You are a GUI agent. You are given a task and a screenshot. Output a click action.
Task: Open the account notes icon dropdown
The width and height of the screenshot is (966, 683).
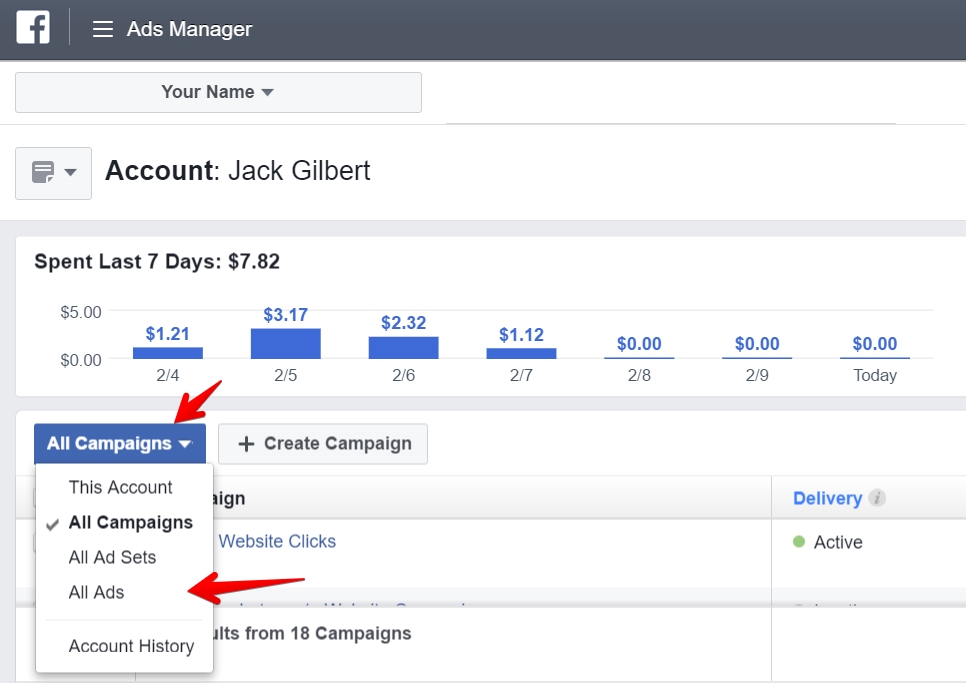pyautogui.click(x=54, y=173)
